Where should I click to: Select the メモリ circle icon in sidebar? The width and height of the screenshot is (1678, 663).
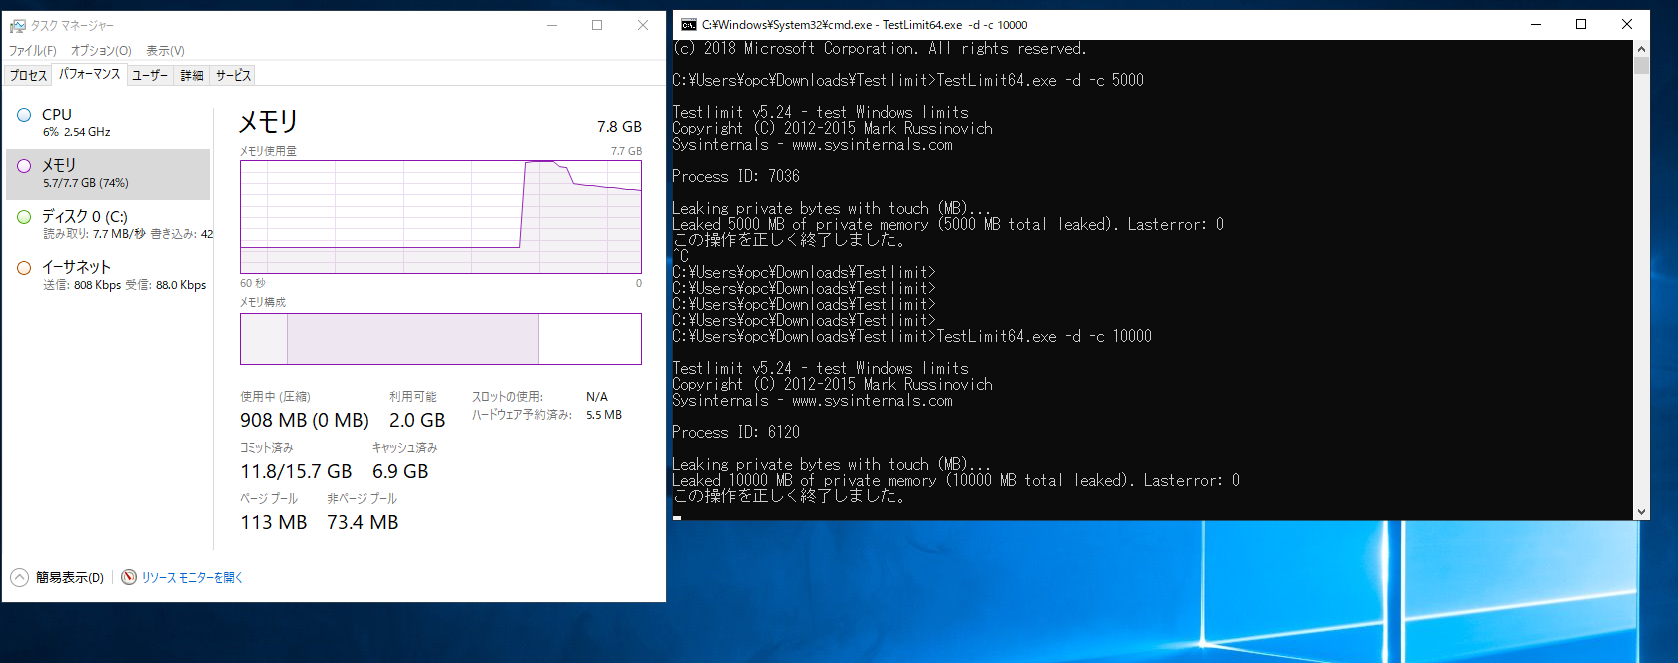click(24, 166)
